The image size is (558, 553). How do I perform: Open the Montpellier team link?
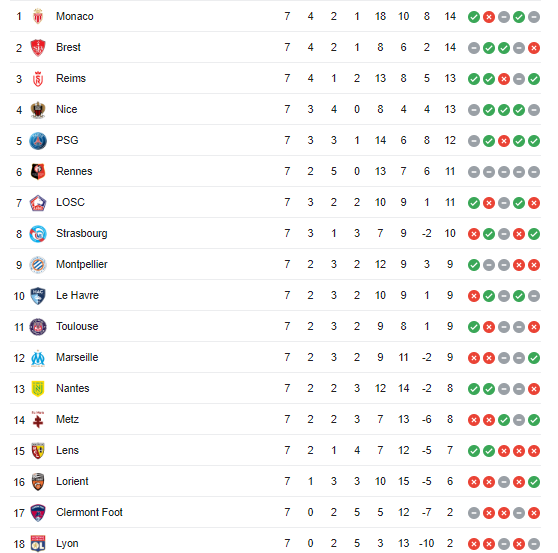pyautogui.click(x=82, y=264)
